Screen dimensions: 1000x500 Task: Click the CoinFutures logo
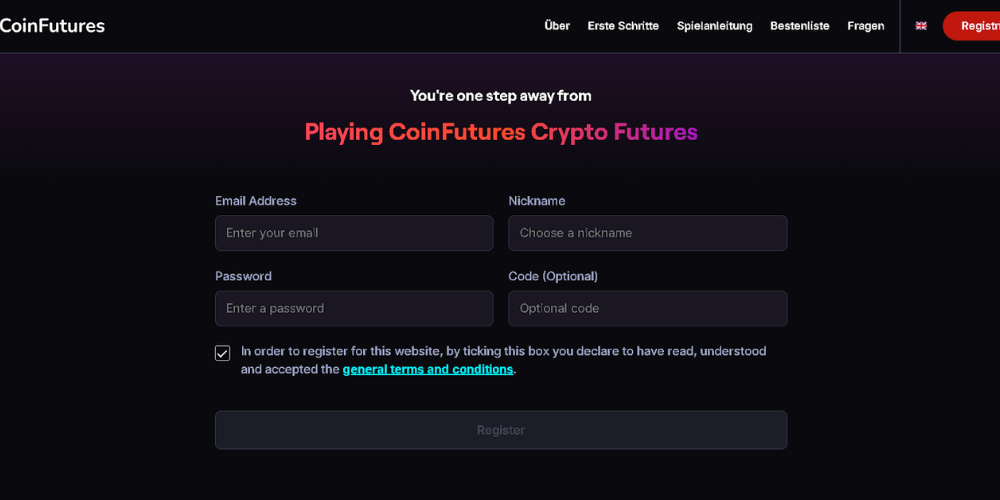point(52,26)
